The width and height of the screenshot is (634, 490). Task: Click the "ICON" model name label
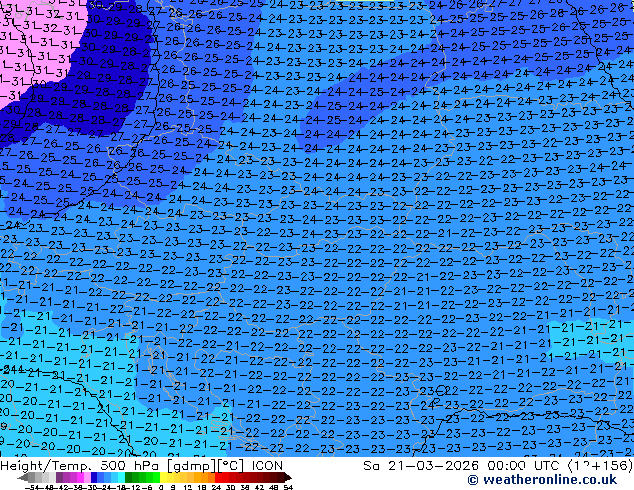point(267,466)
